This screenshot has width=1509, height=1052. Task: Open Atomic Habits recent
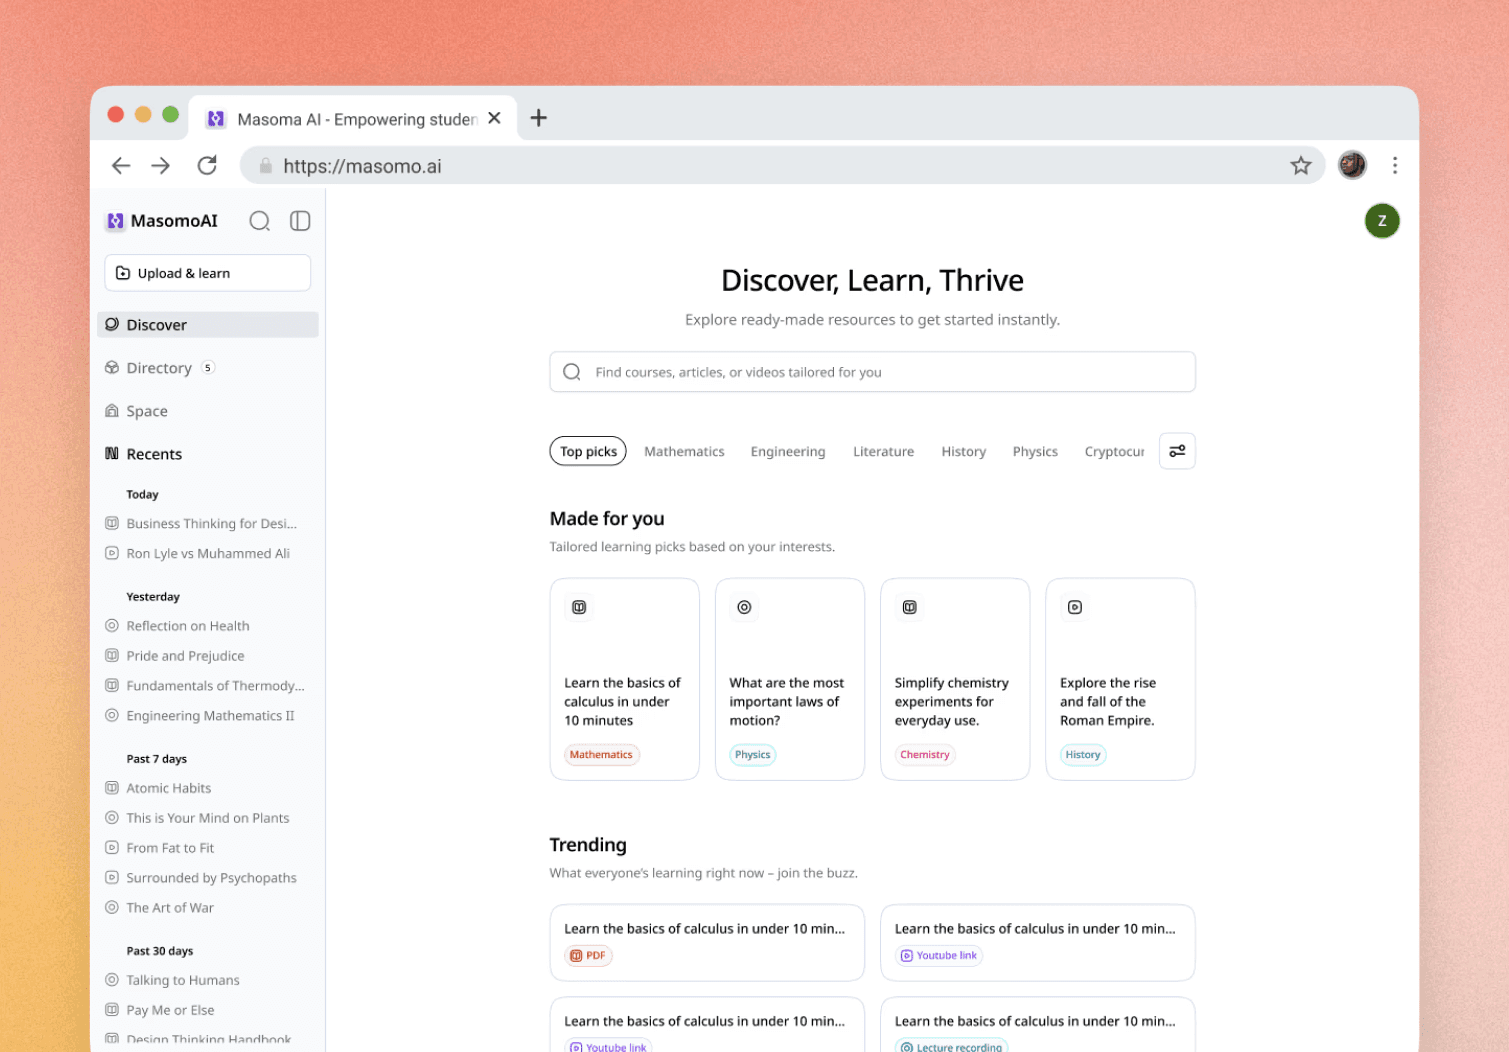[158, 788]
